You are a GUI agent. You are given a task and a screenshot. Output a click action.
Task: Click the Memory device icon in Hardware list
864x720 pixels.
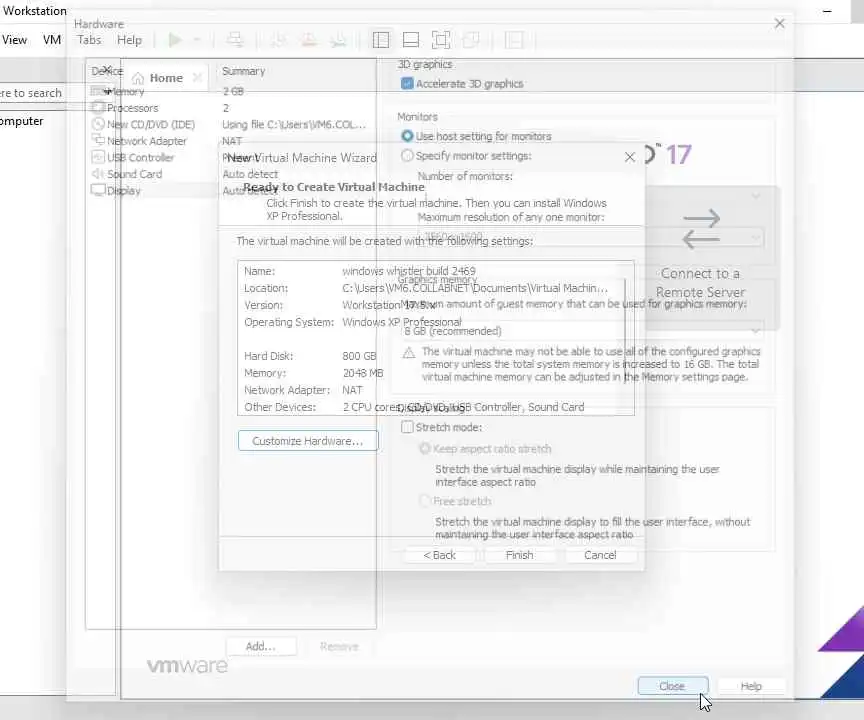(98, 91)
